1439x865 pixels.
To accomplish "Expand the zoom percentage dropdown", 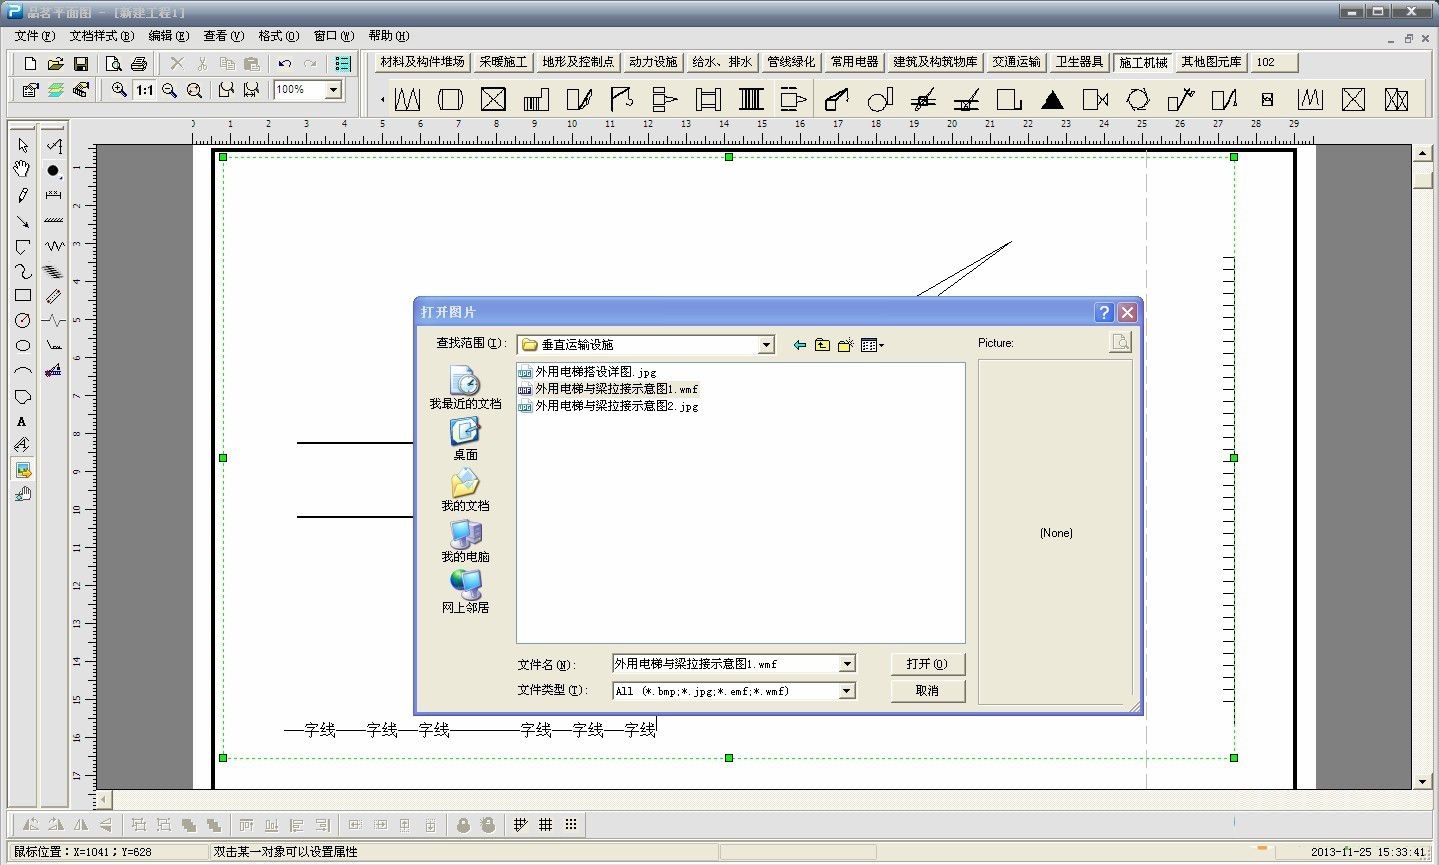I will tap(334, 90).
